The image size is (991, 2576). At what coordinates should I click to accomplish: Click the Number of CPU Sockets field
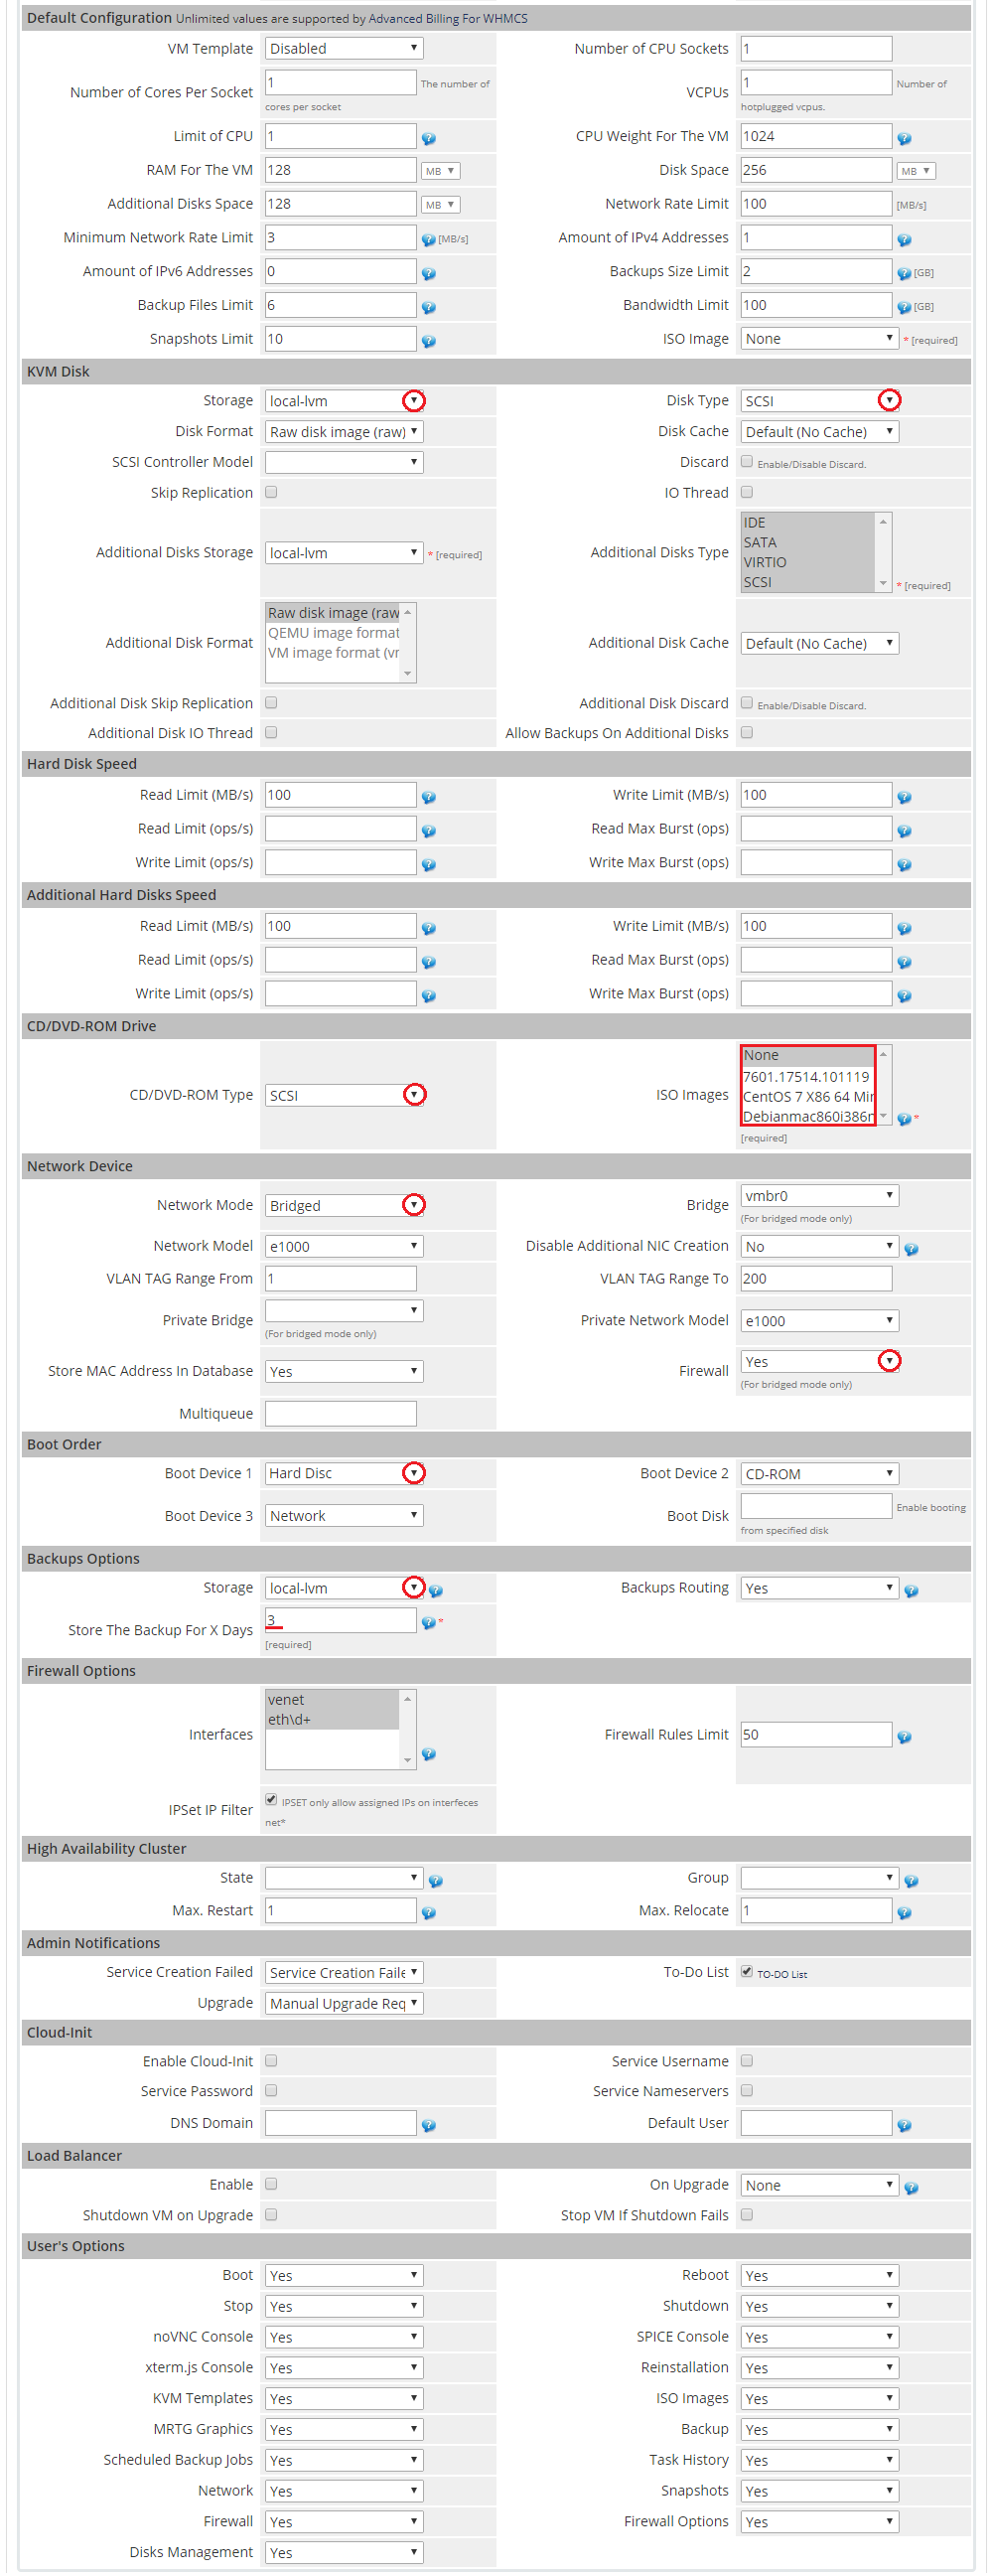tap(816, 48)
